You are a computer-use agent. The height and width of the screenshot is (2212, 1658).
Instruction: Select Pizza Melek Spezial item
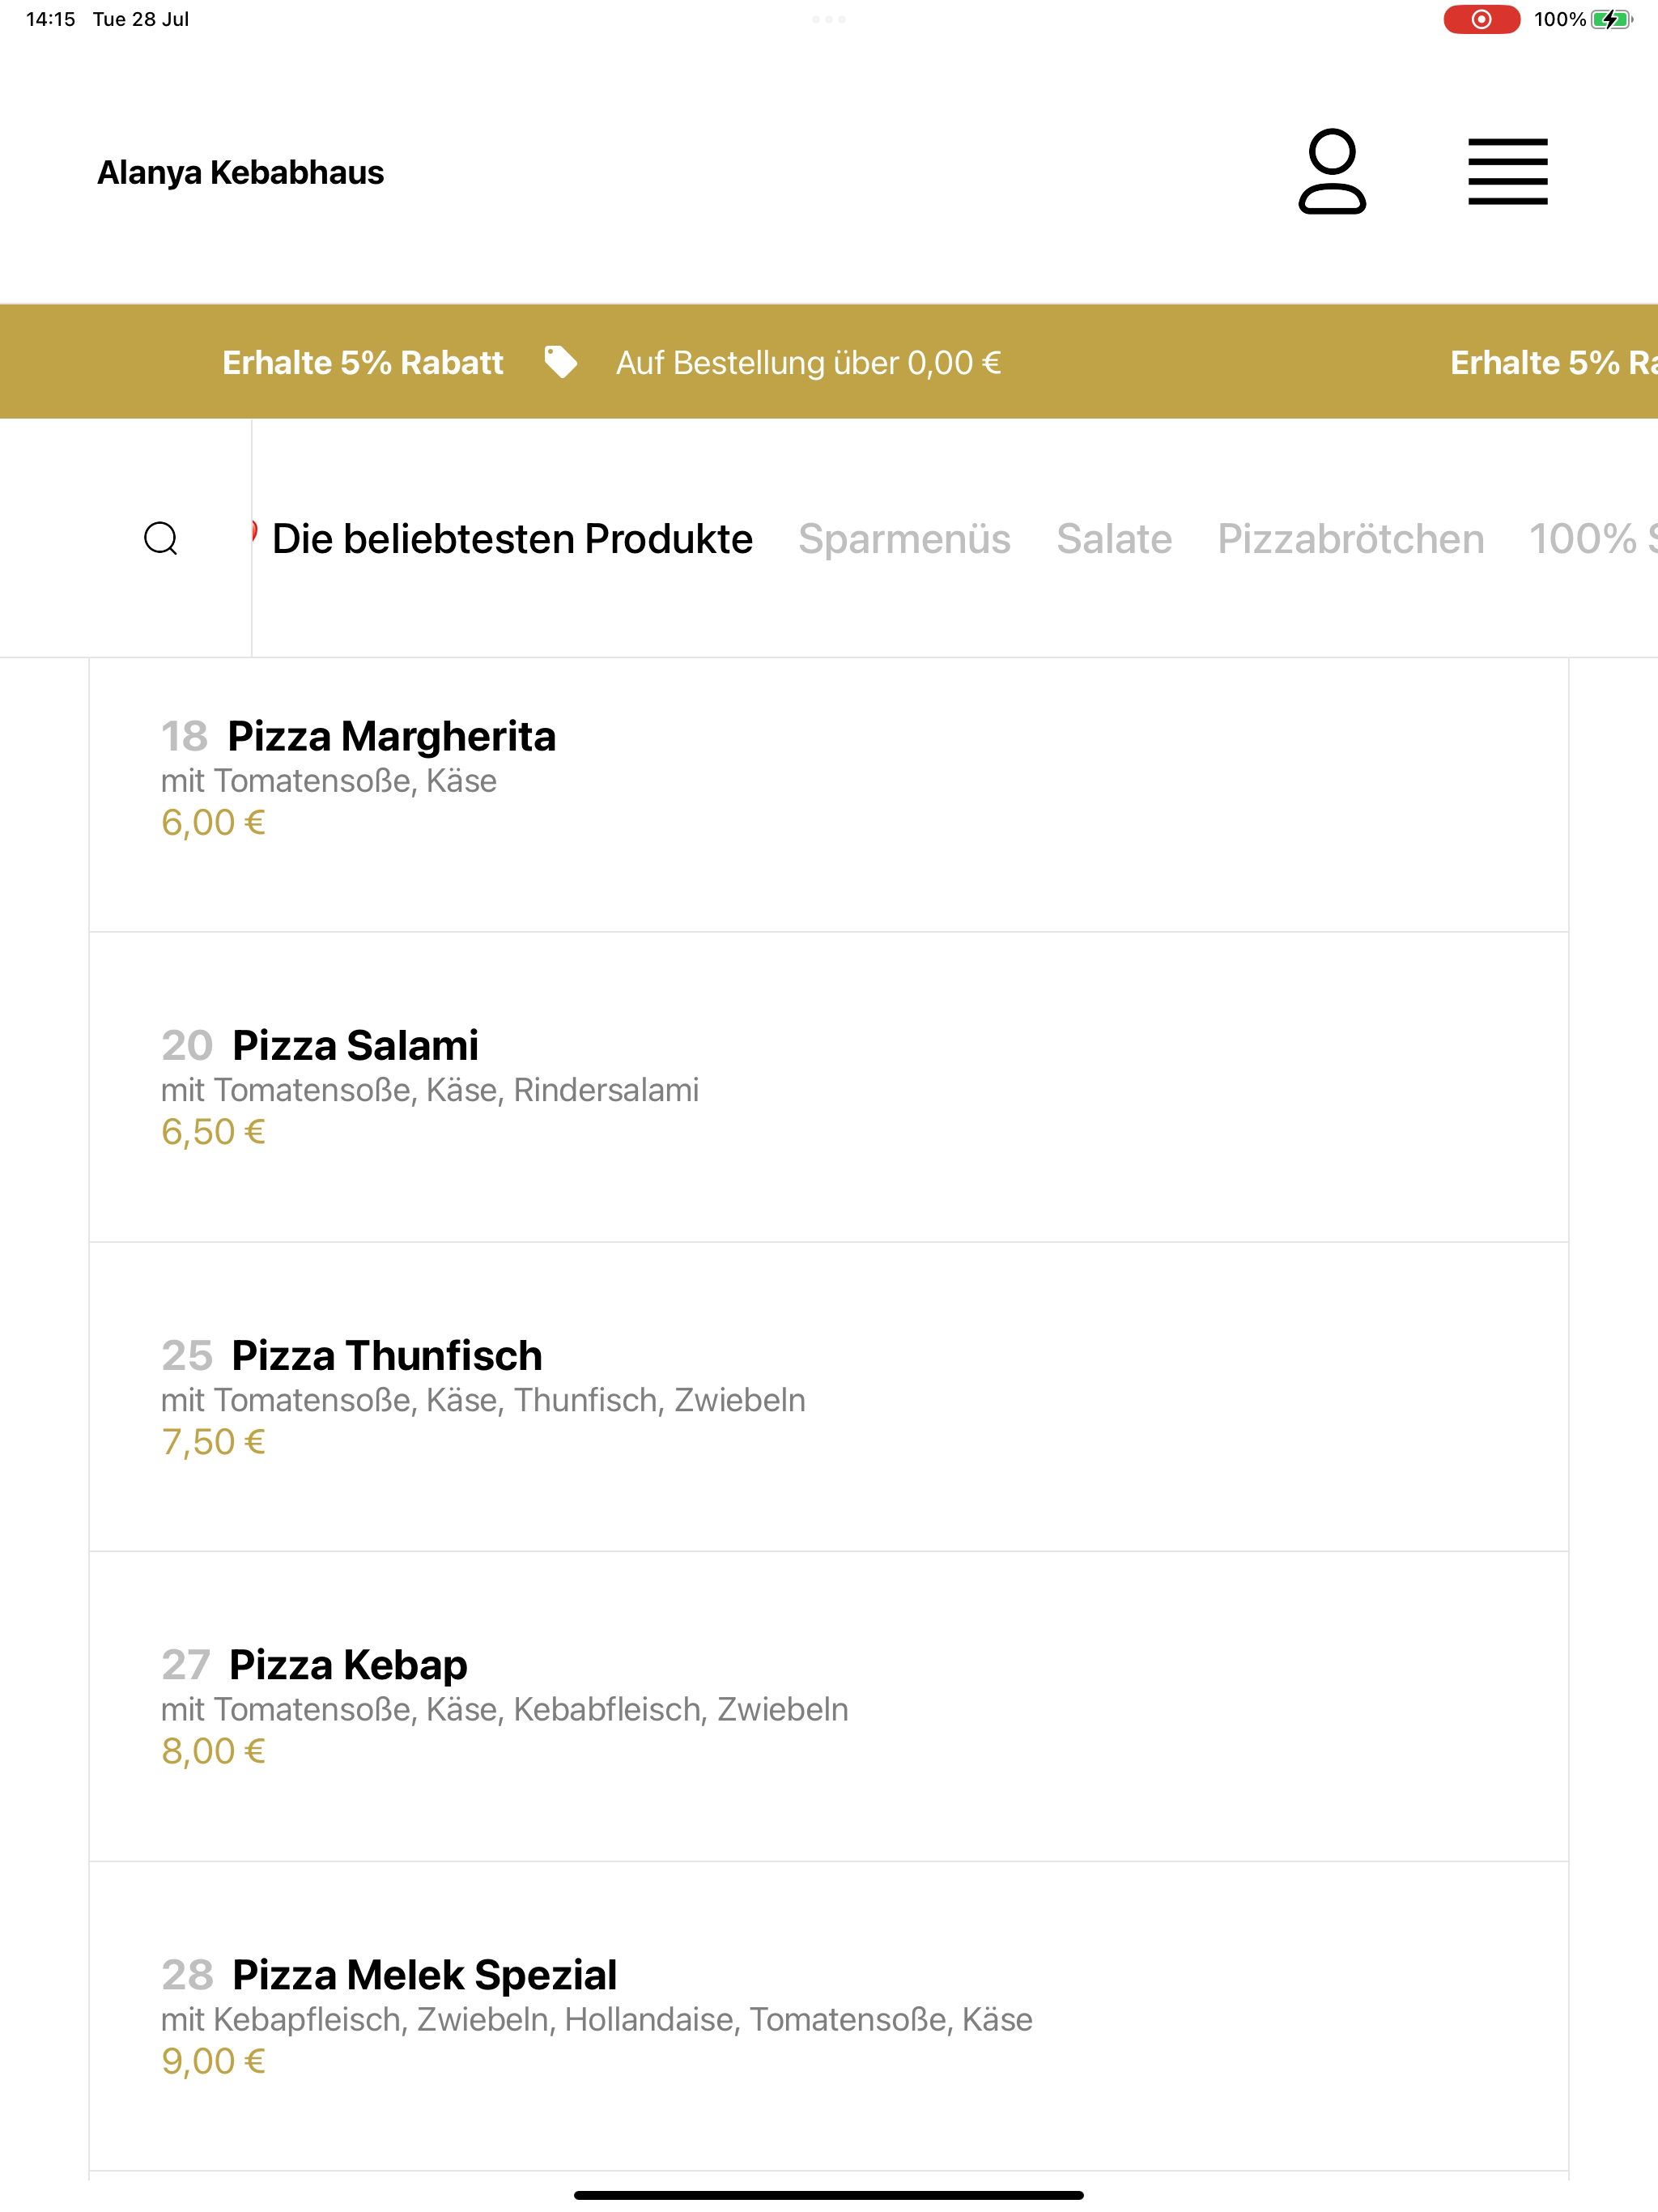(829, 2016)
